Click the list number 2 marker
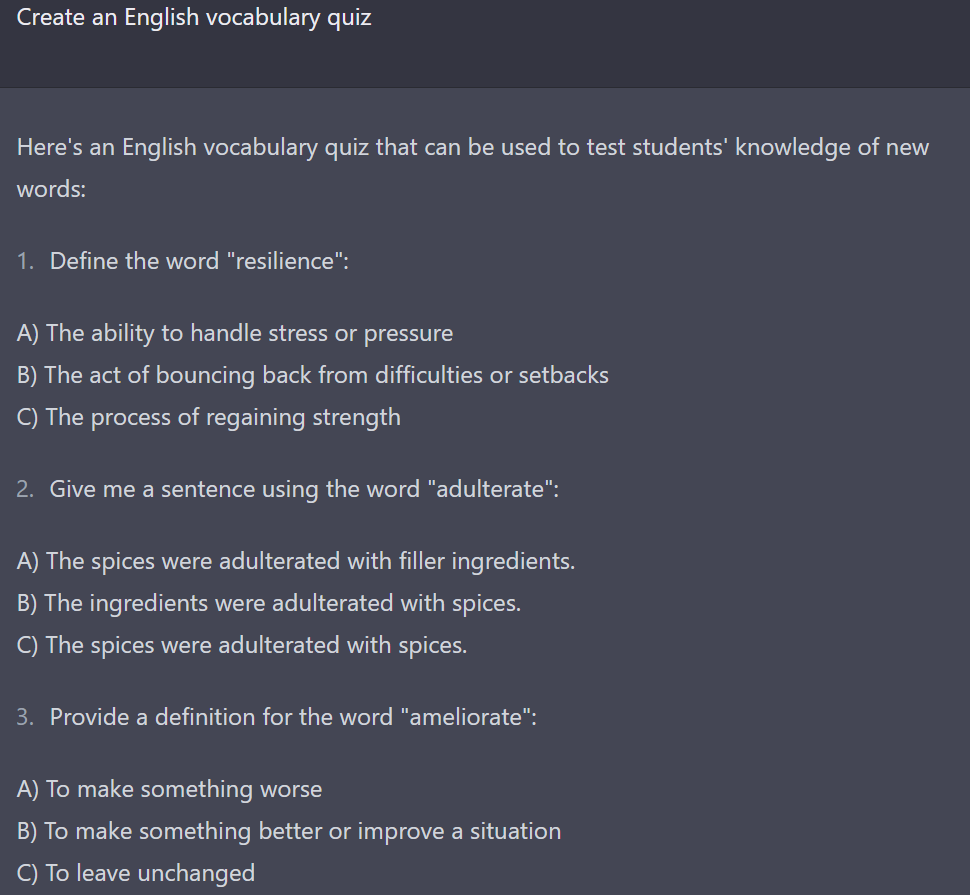The width and height of the screenshot is (970, 895). click(x=25, y=489)
